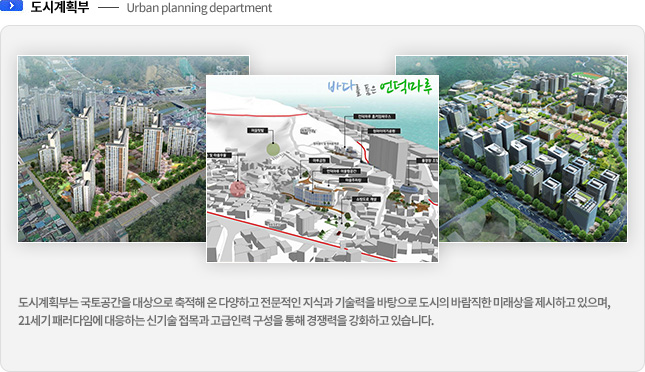Click the black label above green marker
Screen dimensions: 645x372
(258, 130)
